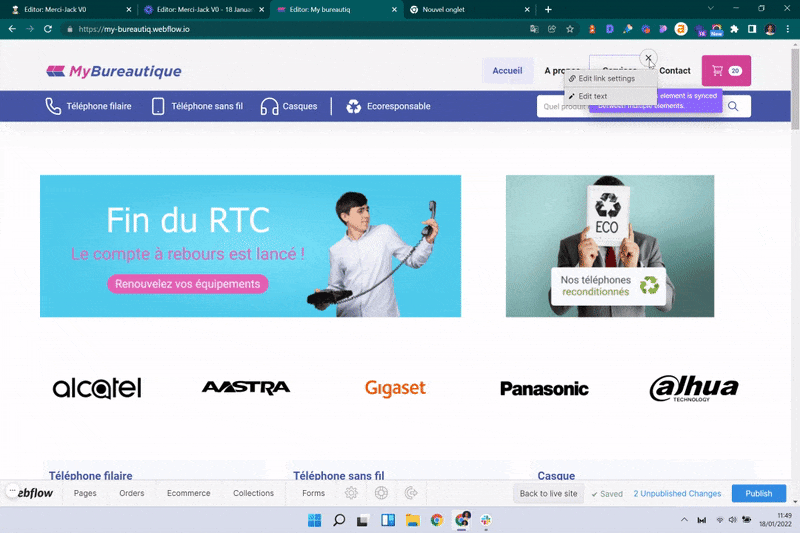800x533 pixels.
Task: Open Windows Start menu
Action: 314,520
